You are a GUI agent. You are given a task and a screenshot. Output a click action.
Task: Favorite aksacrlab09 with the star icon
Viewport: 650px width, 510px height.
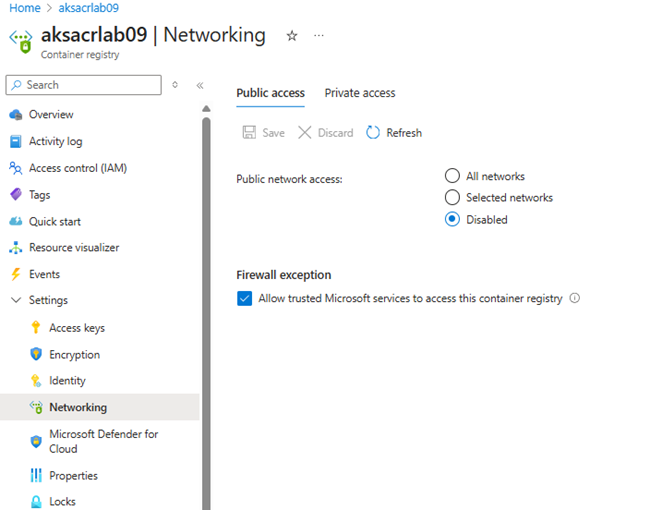click(292, 36)
